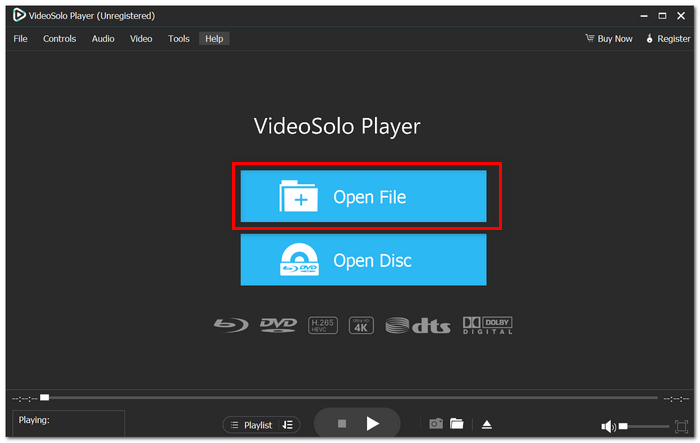Screen dimensions: 700x443
Task: Click the Playing: status field
Action: click(x=68, y=423)
